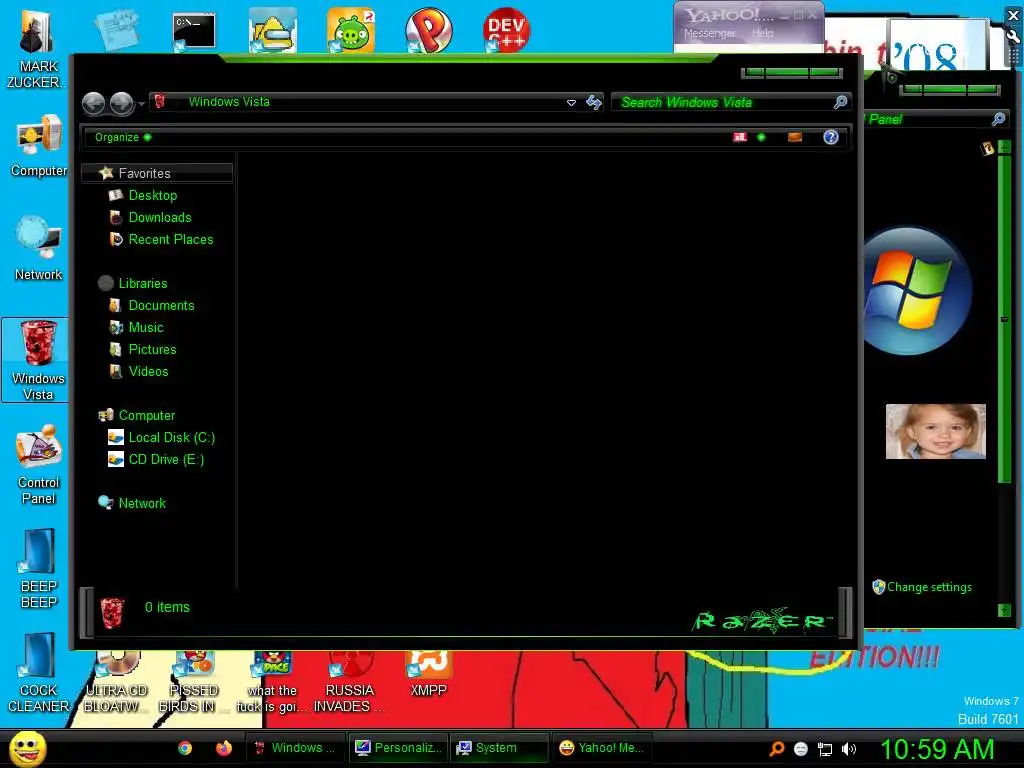
Task: Switch to Yahoo! Me... taskbar window
Action: click(x=602, y=748)
